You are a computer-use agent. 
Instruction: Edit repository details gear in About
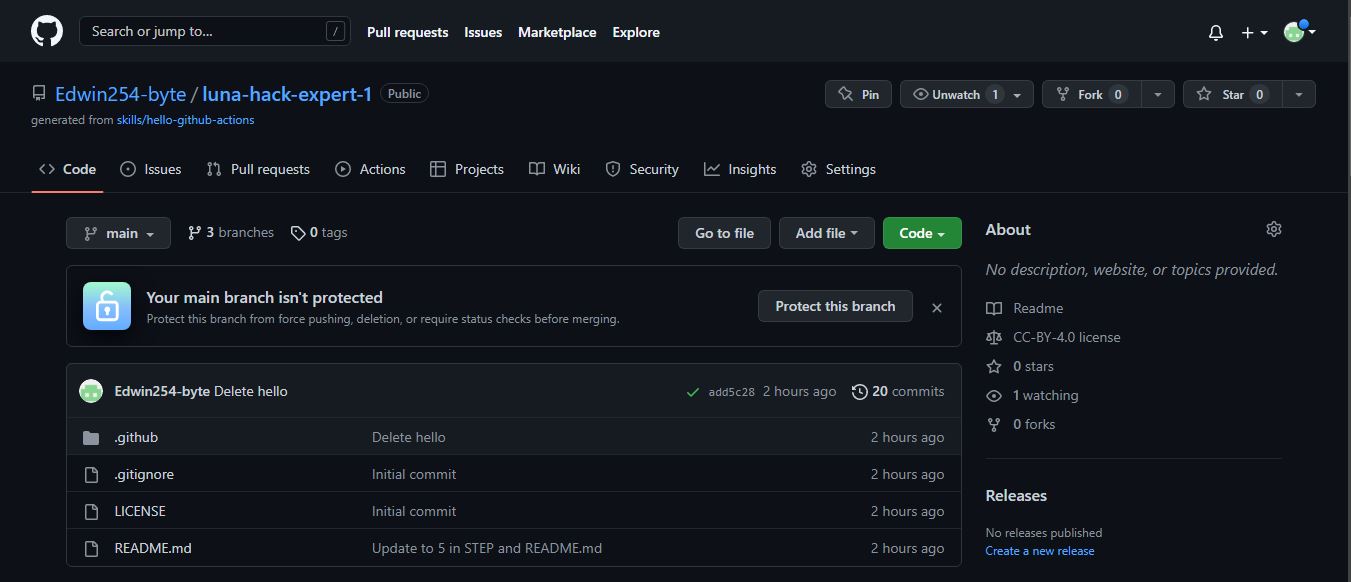(x=1273, y=229)
